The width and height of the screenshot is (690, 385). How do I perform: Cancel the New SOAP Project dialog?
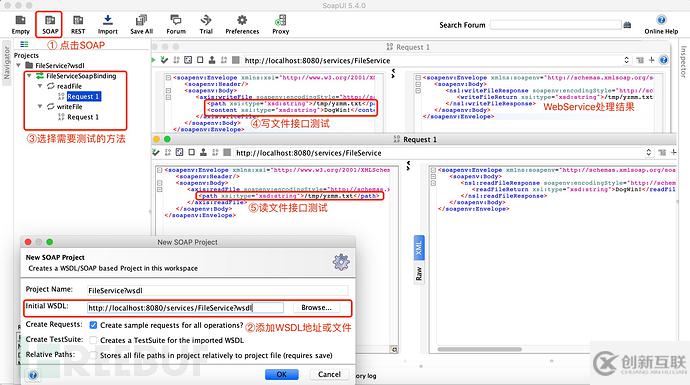[329, 374]
